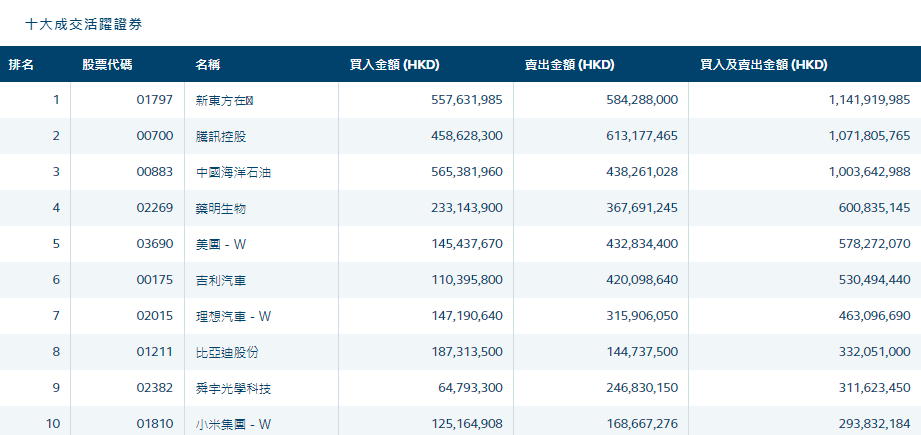
Task: Click total turnover 1,003,642,988
Action: click(x=870, y=172)
